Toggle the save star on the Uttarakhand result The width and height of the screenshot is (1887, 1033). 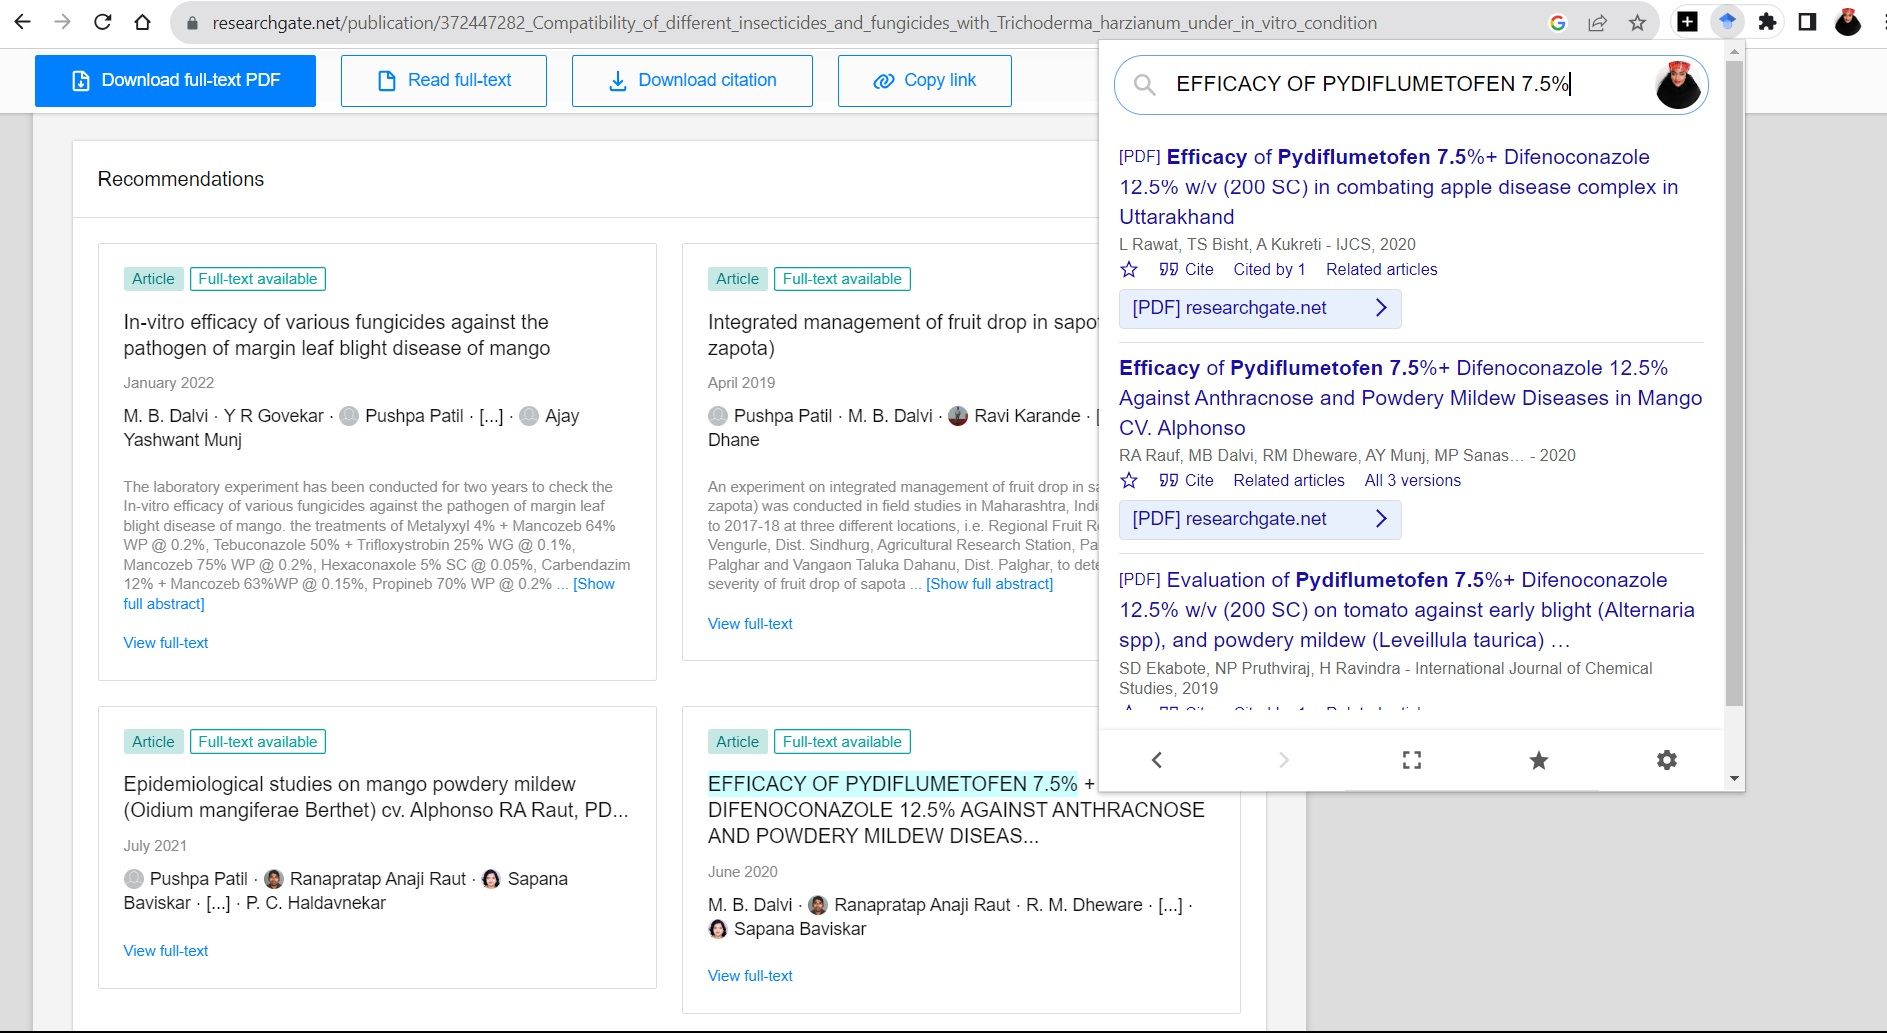click(1129, 269)
